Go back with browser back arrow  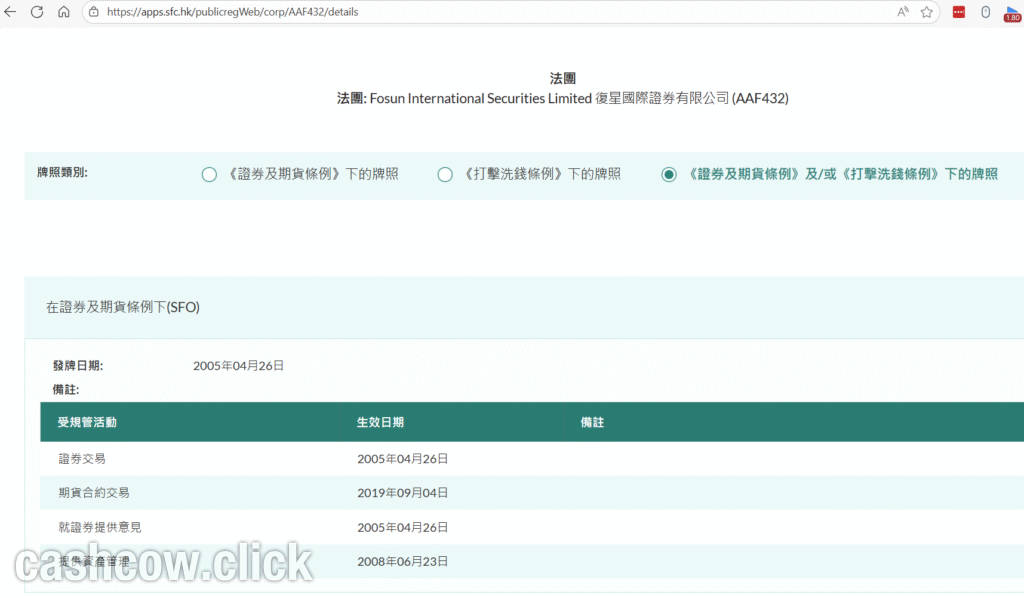tap(10, 12)
